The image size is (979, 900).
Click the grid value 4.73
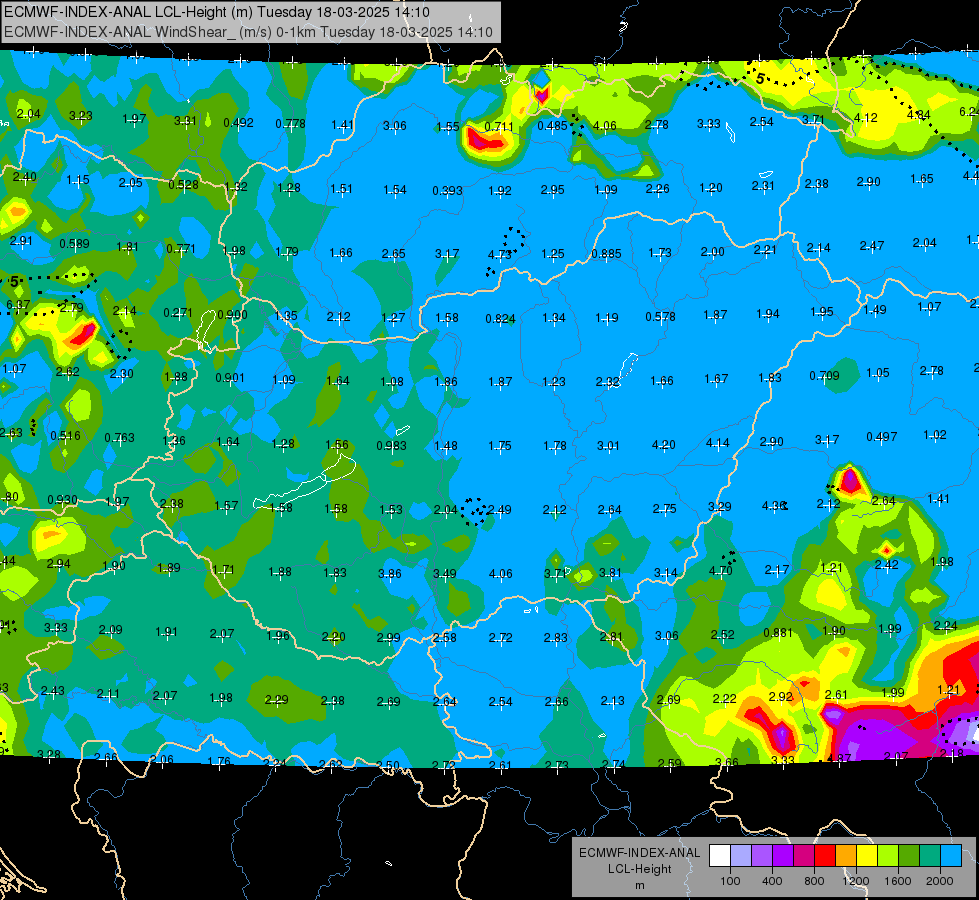[x=499, y=254]
